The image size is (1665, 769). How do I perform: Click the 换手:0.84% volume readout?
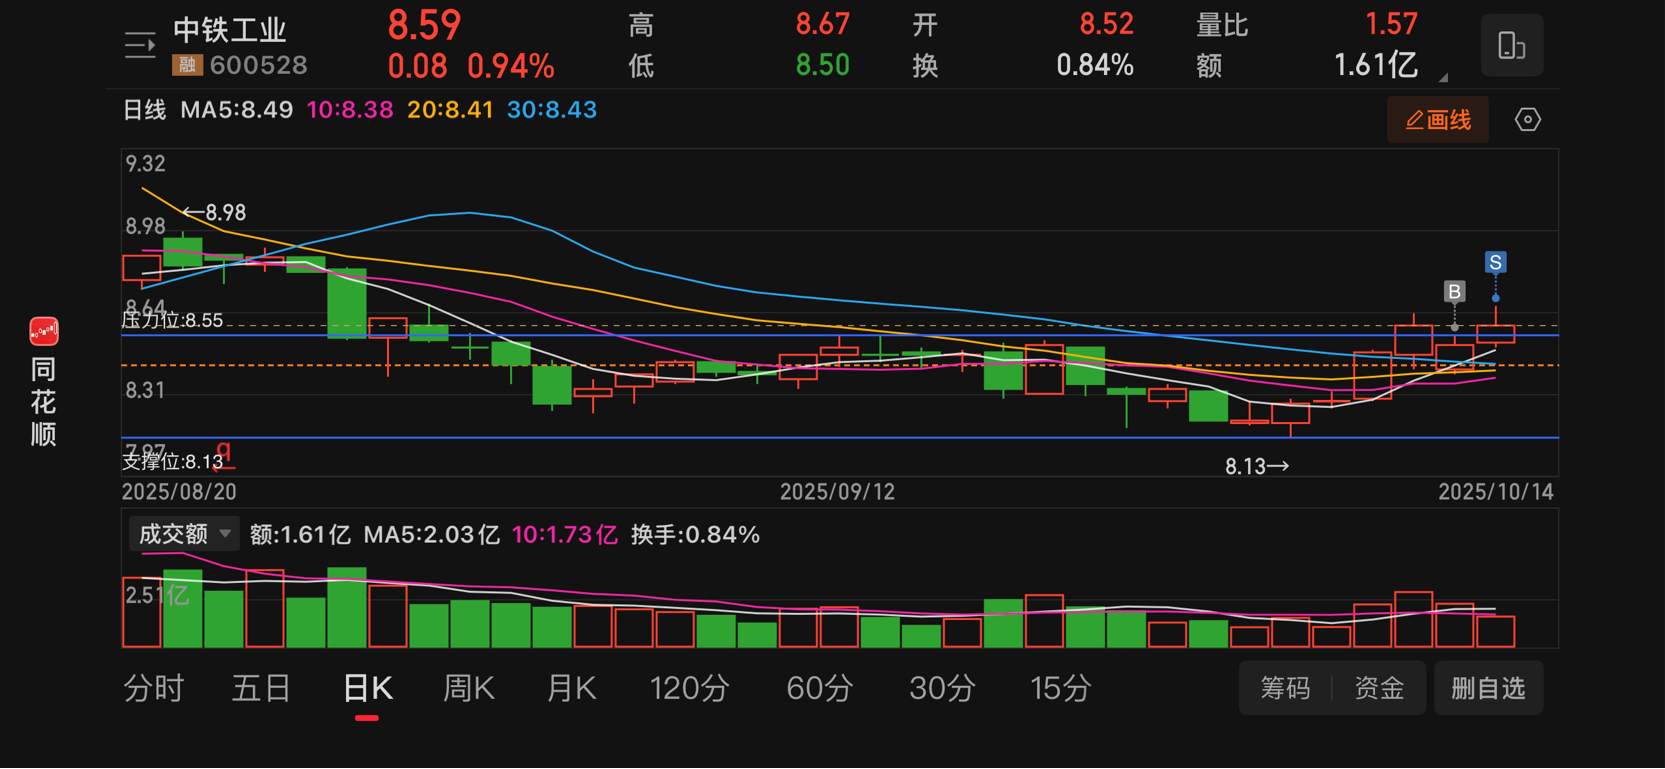pyautogui.click(x=695, y=535)
